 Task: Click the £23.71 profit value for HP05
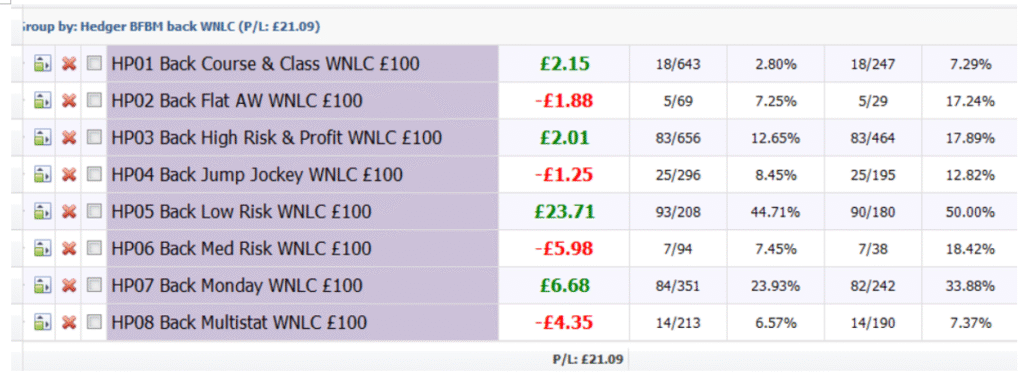pos(564,212)
